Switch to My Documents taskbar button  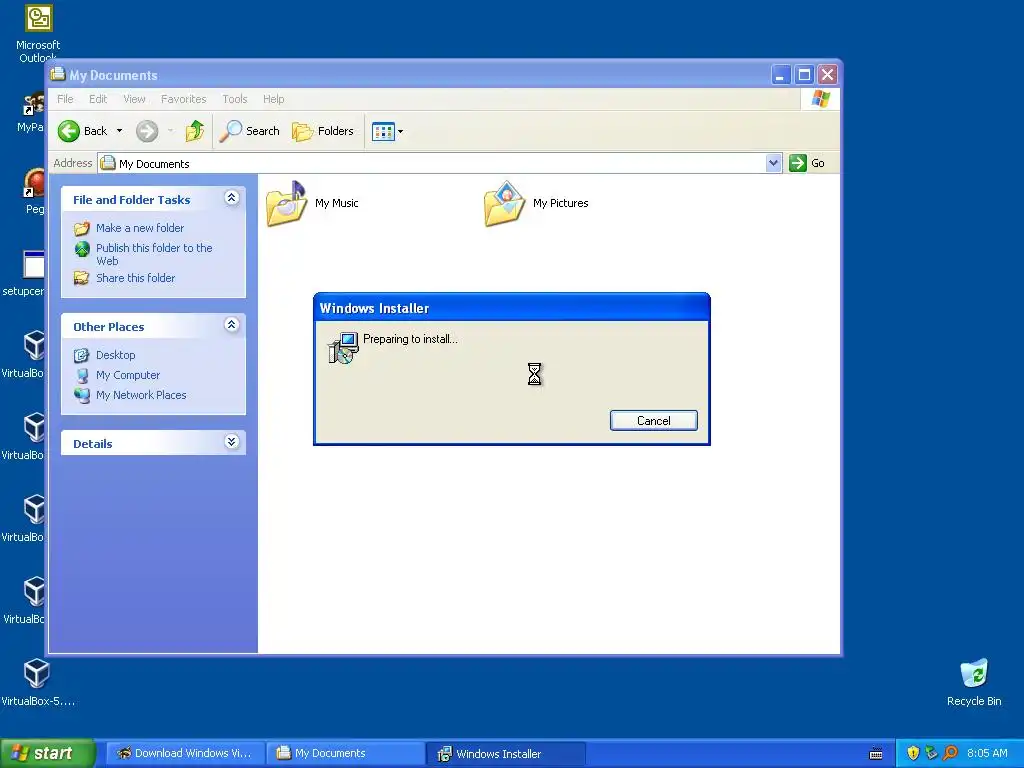click(x=345, y=754)
